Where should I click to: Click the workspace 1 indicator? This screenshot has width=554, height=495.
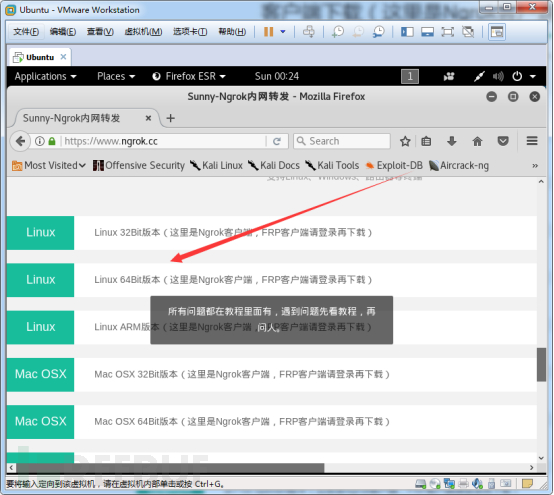(410, 76)
